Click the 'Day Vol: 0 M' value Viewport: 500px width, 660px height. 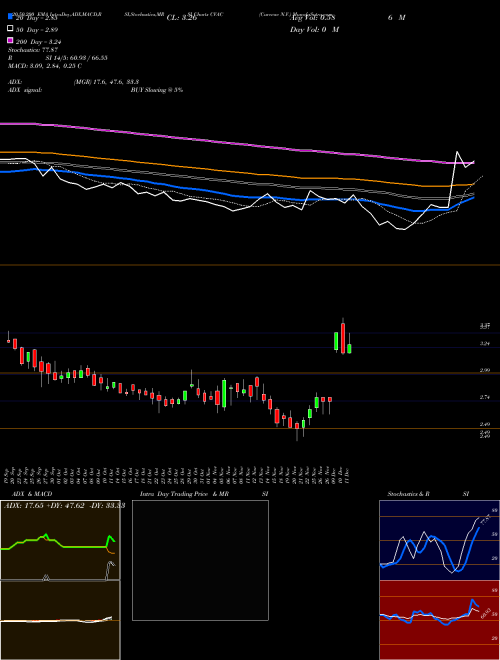[x=314, y=30]
